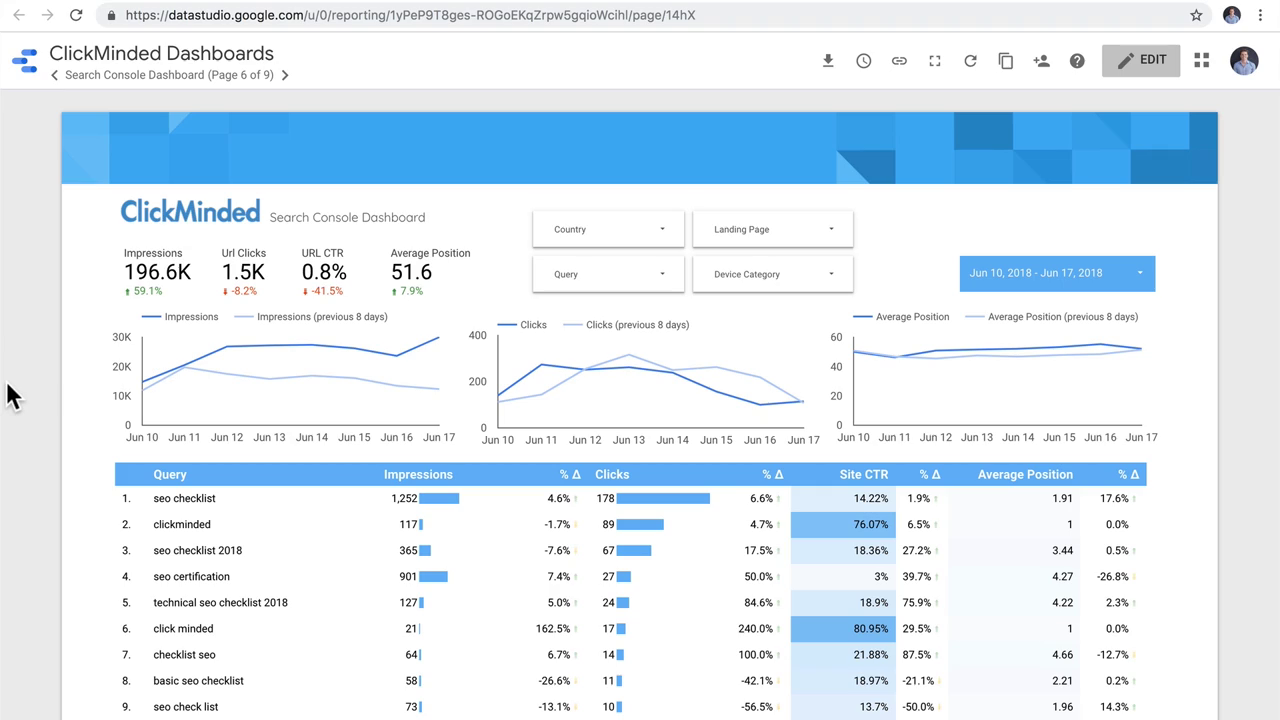Select the 'seo certification' query row
The width and height of the screenshot is (1280, 720).
tap(630, 576)
